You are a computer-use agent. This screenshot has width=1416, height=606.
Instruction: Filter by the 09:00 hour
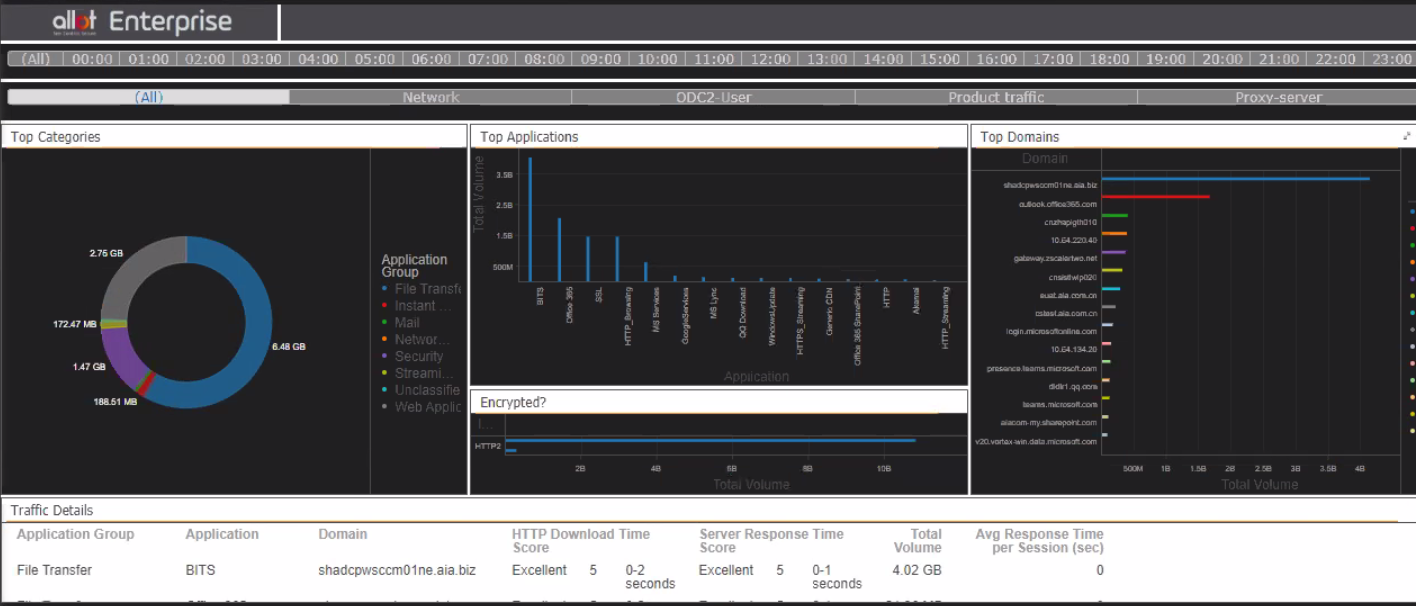tap(600, 59)
